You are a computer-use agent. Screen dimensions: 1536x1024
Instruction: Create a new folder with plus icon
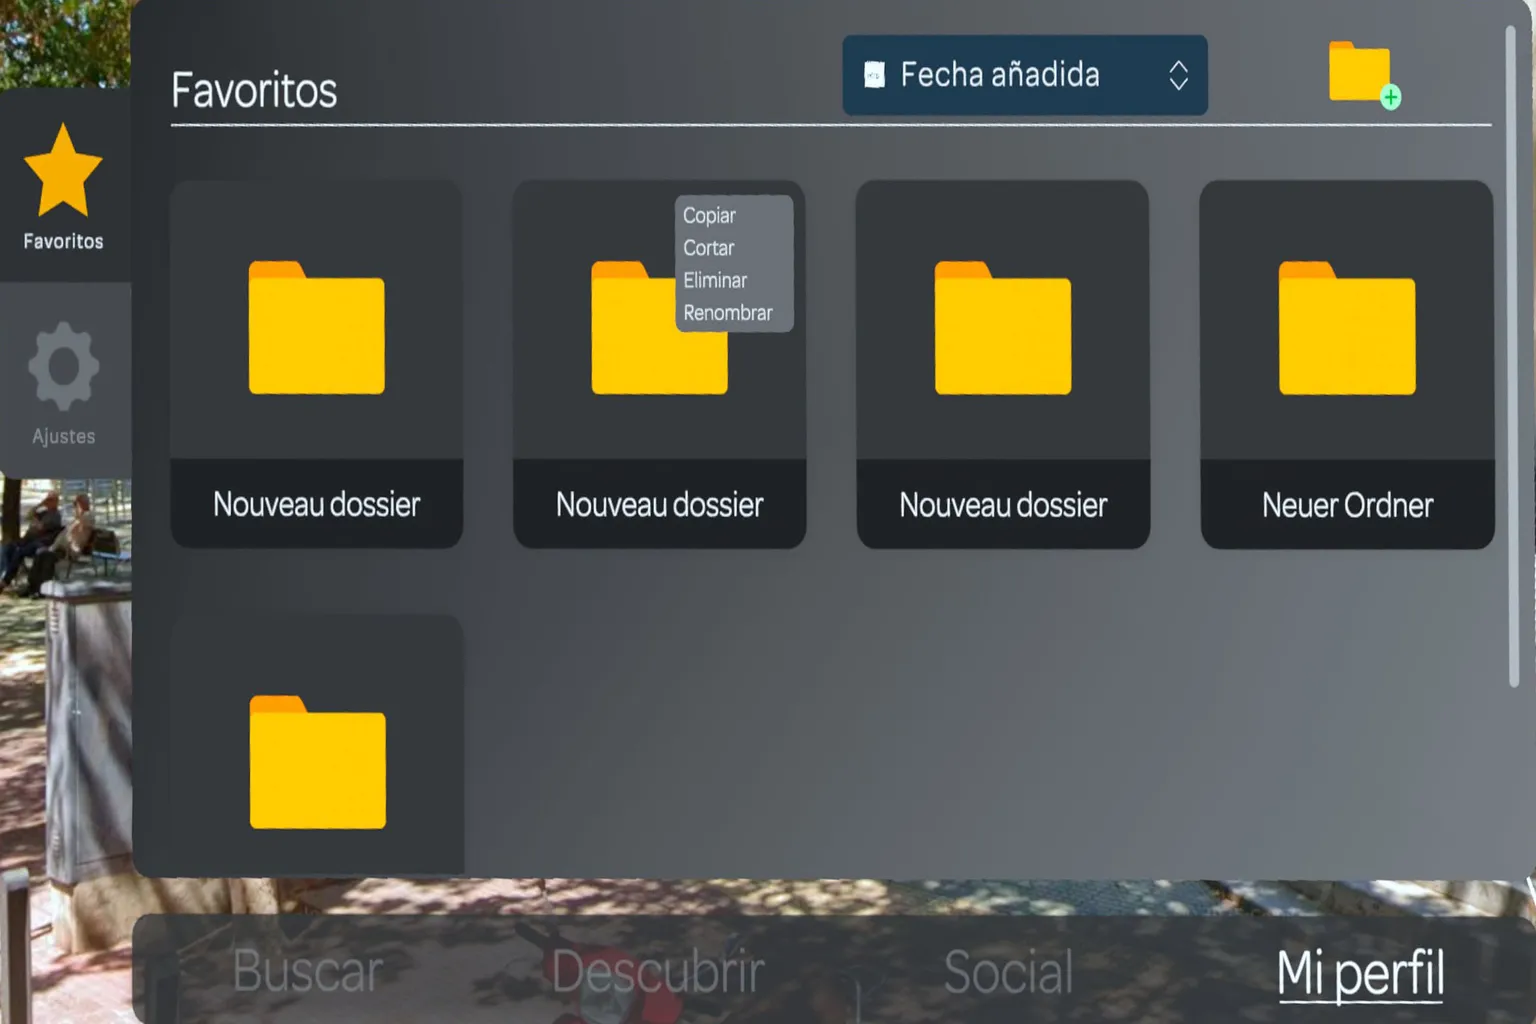[1364, 74]
